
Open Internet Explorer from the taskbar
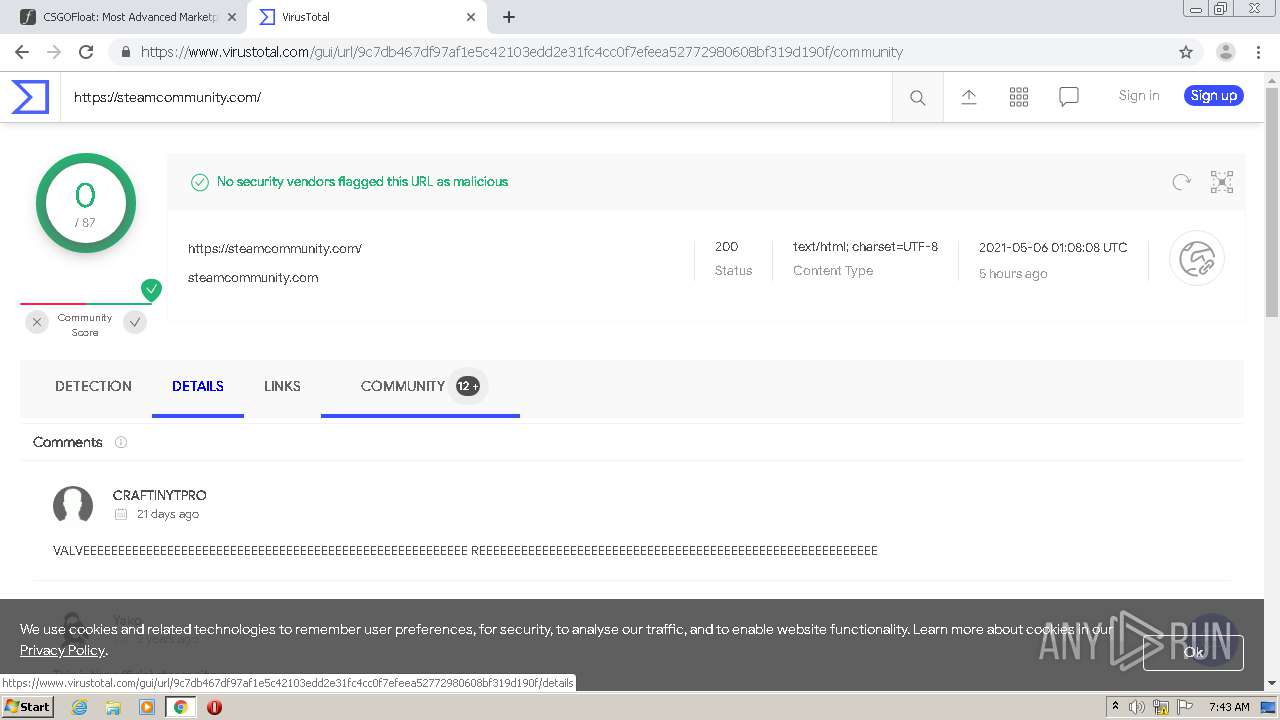click(x=80, y=707)
